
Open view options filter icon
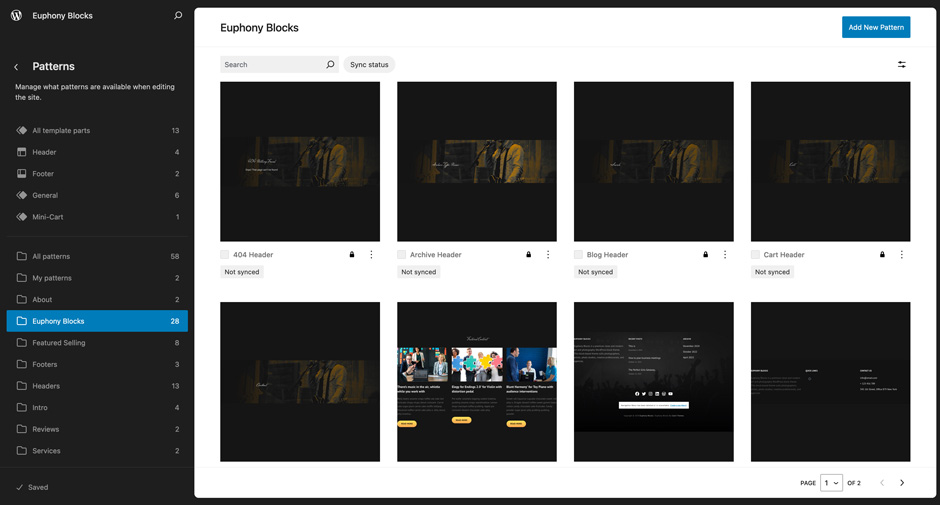click(901, 65)
